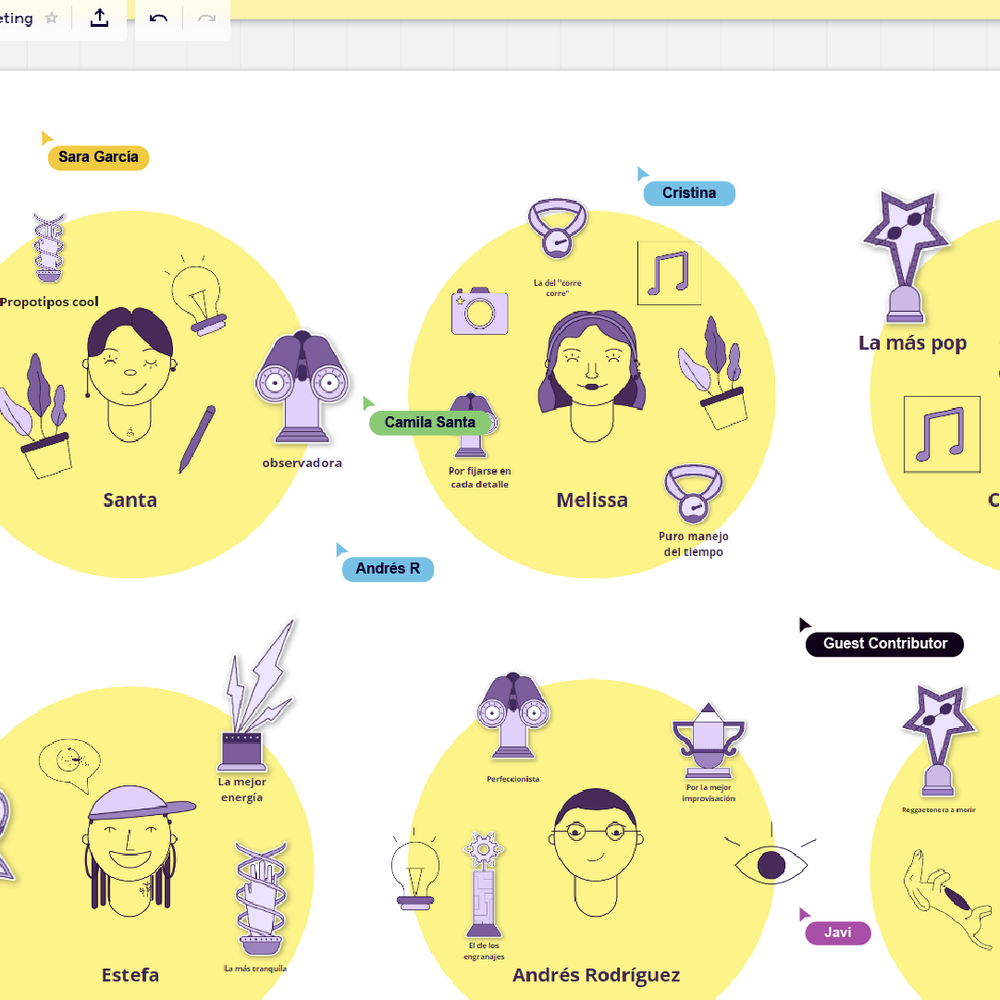Select the binoculars trophy labeled Perfeccionista
The image size is (1000, 1000).
point(513,716)
